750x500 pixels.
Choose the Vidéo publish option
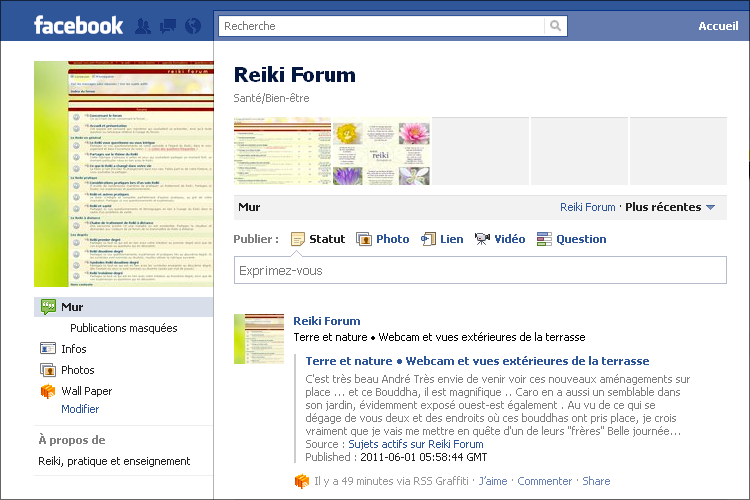point(510,239)
